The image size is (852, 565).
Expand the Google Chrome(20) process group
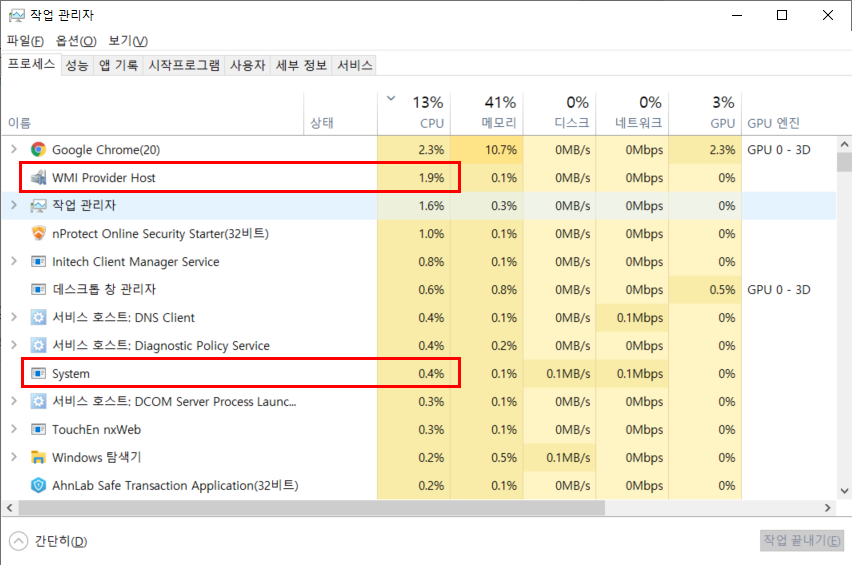click(14, 149)
